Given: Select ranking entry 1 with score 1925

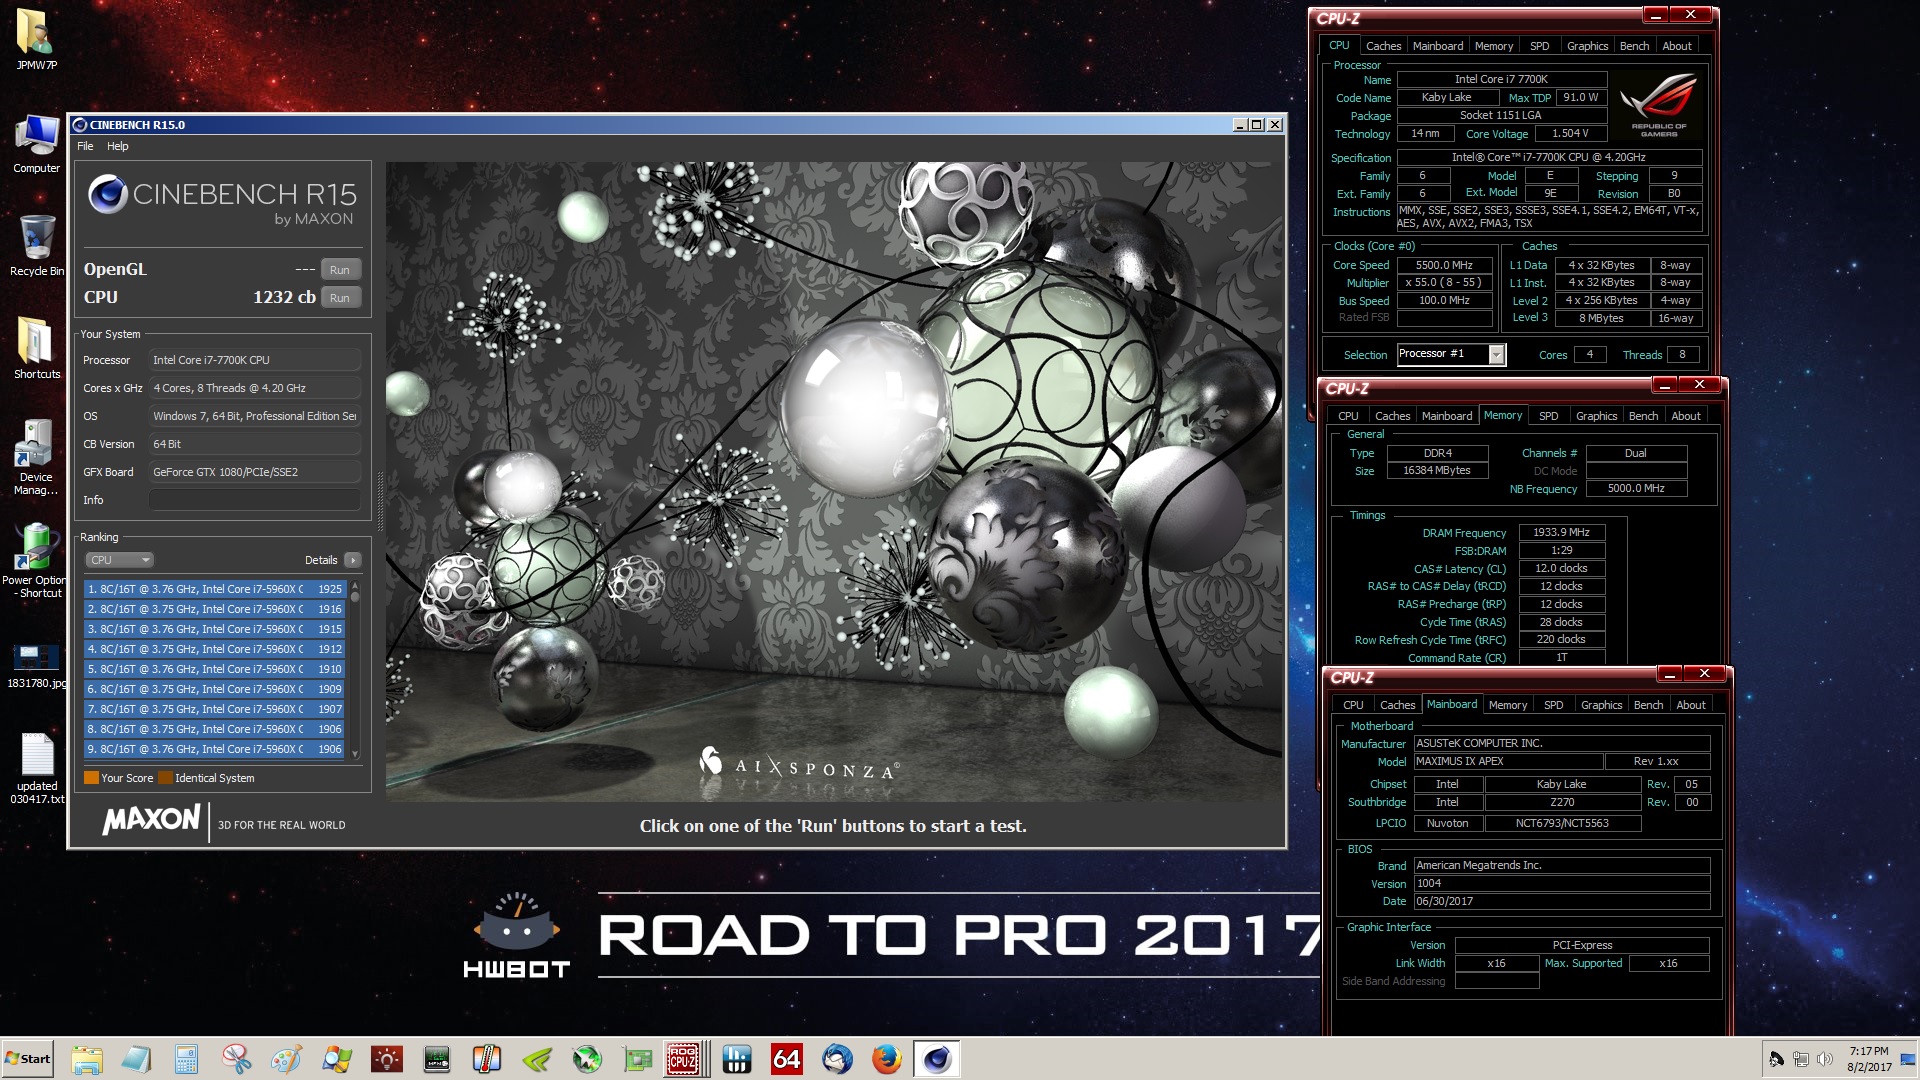Looking at the screenshot, I should point(215,589).
